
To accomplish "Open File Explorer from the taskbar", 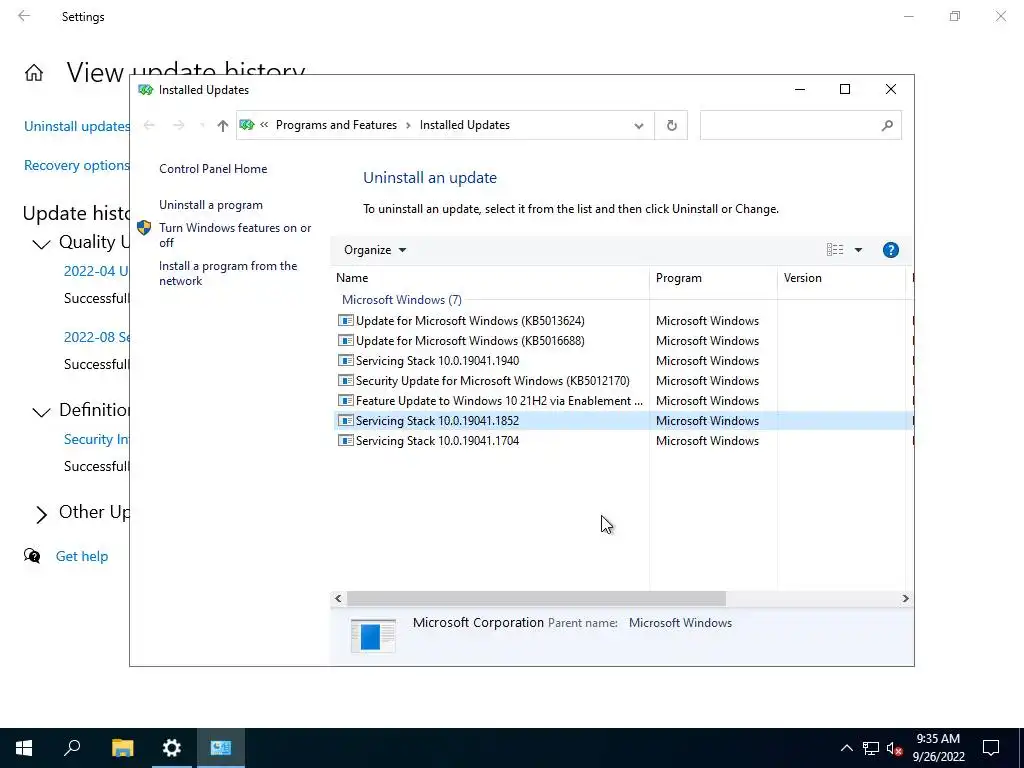I will click(122, 748).
